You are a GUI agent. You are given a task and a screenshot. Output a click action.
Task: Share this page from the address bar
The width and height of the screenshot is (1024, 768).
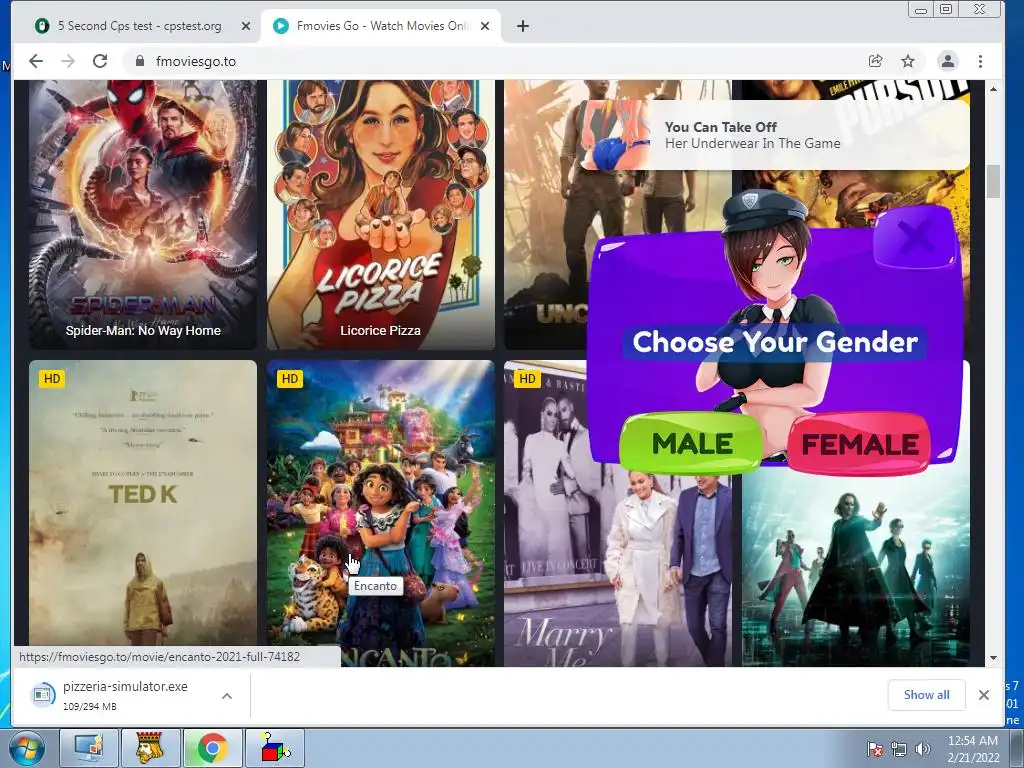[x=876, y=61]
